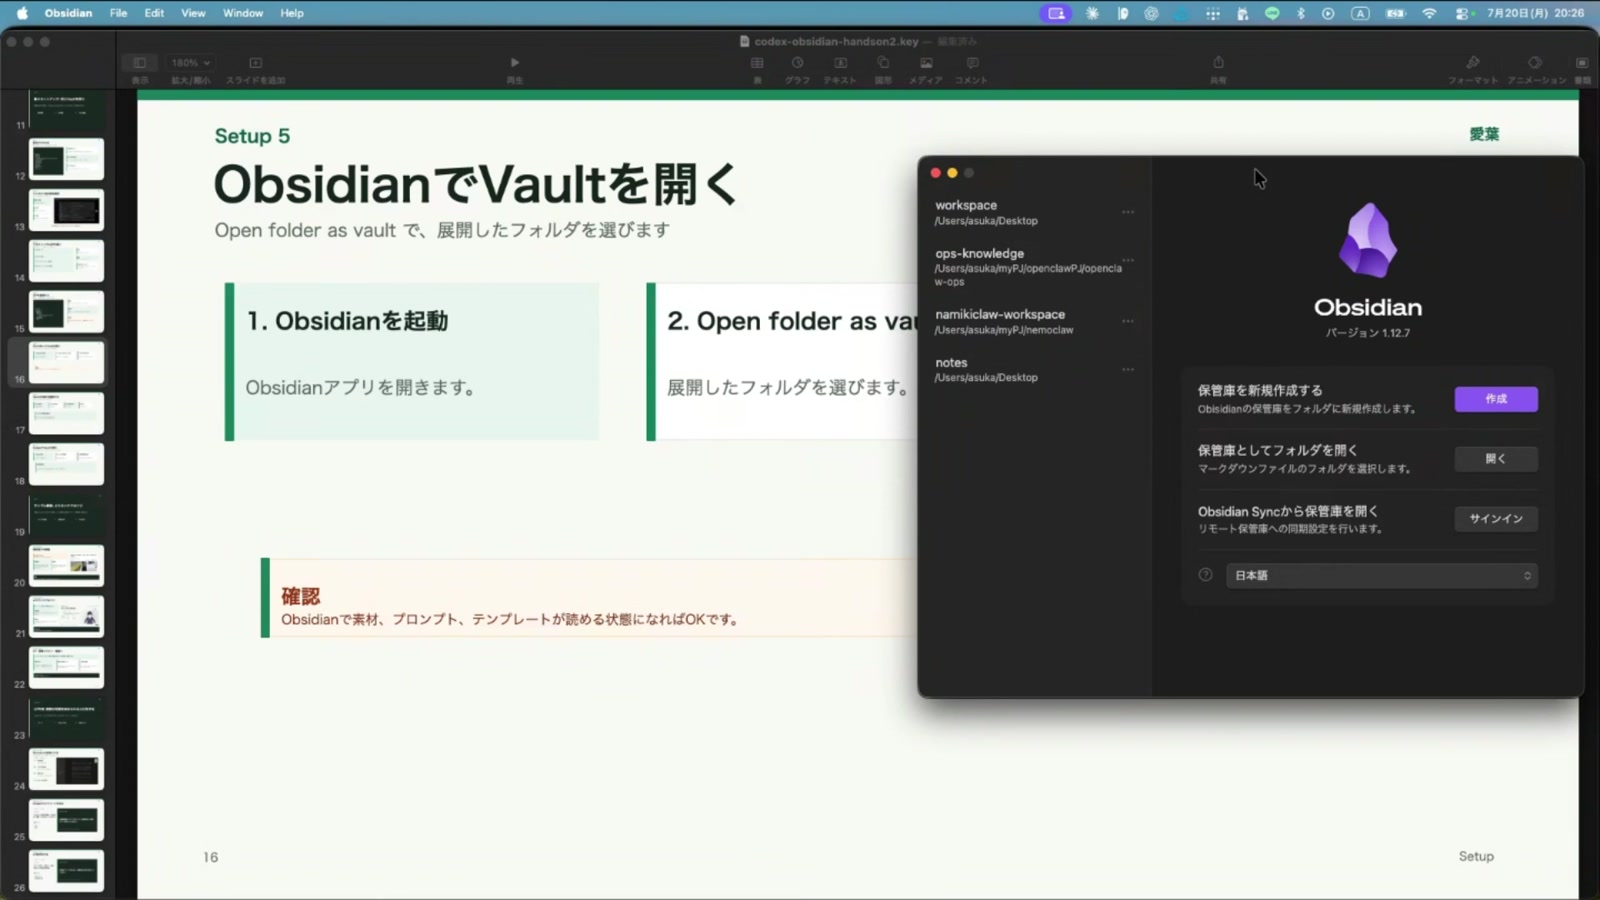The width and height of the screenshot is (1600, 900).
Task: Select slide 15 thumbnail in navigator
Action: click(66, 312)
